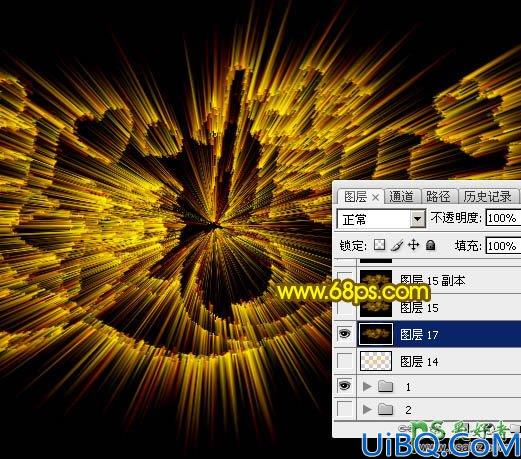
Task: Toggle lock image pixels brush icon
Action: click(397, 245)
